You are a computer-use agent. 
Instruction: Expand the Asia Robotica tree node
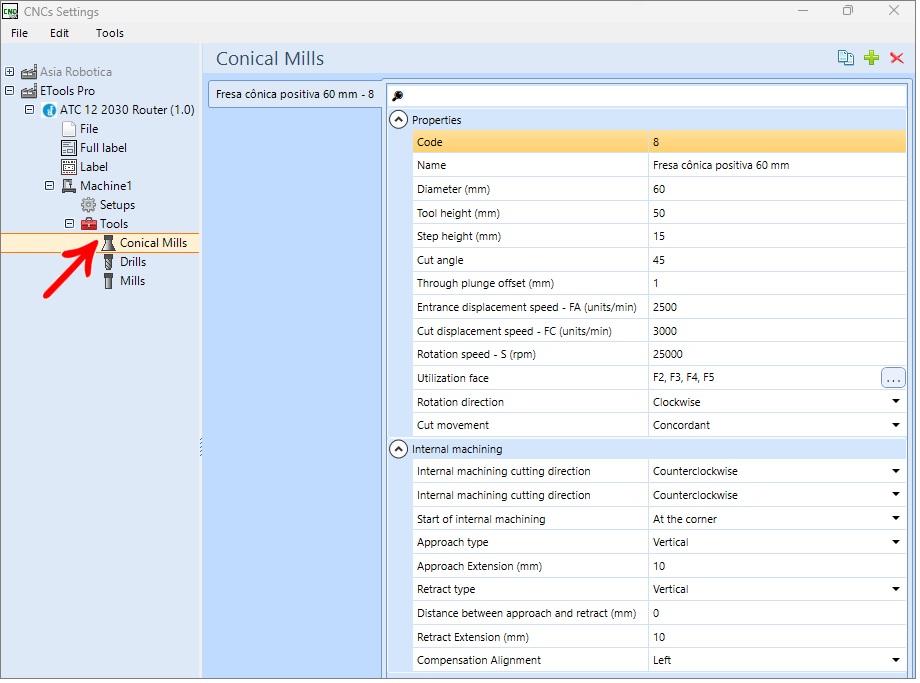click(x=9, y=72)
